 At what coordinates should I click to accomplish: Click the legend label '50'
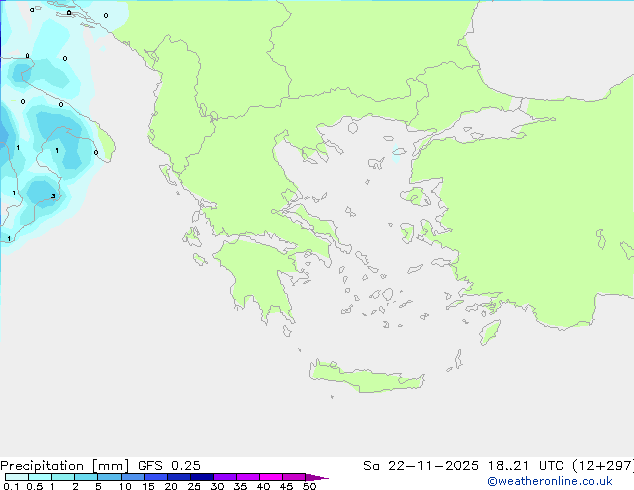pos(309,486)
